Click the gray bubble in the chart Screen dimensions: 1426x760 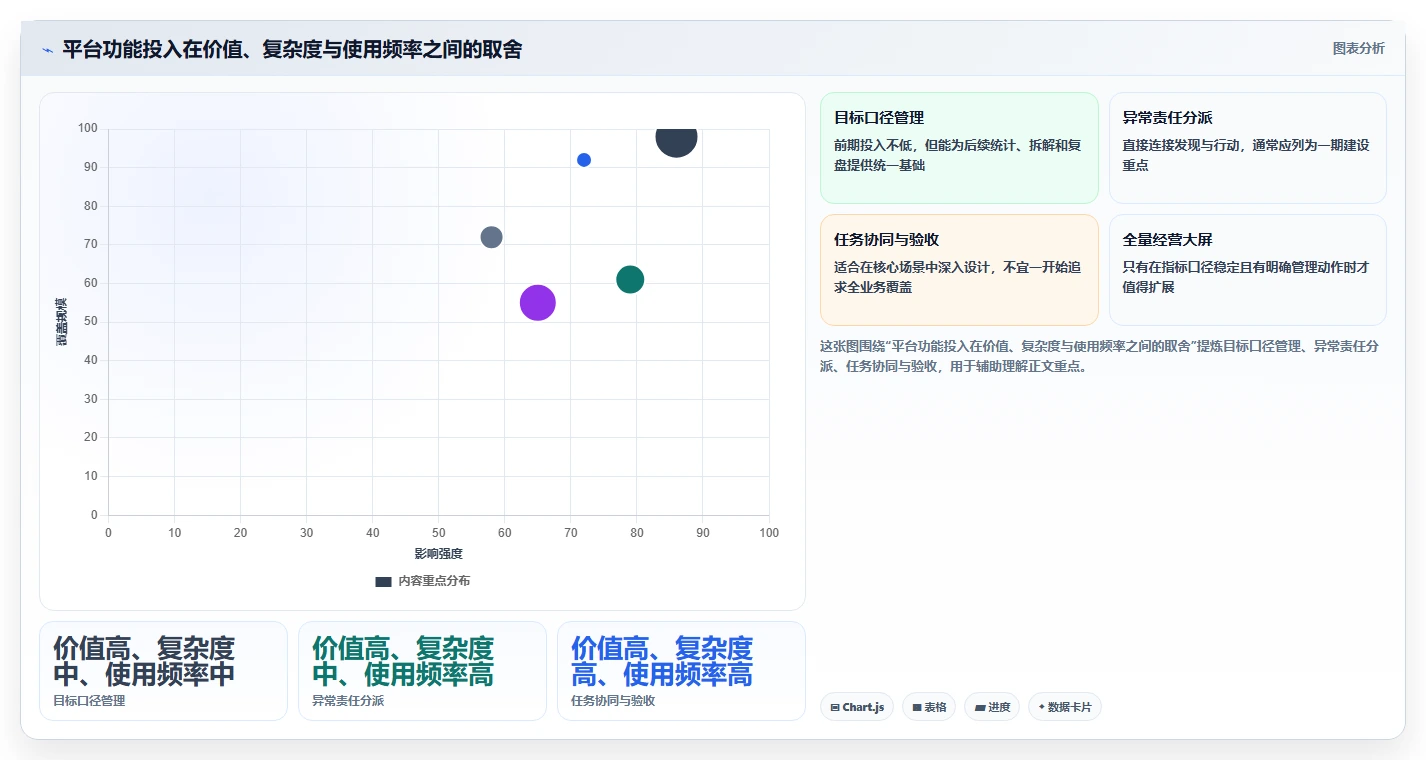pos(491,237)
